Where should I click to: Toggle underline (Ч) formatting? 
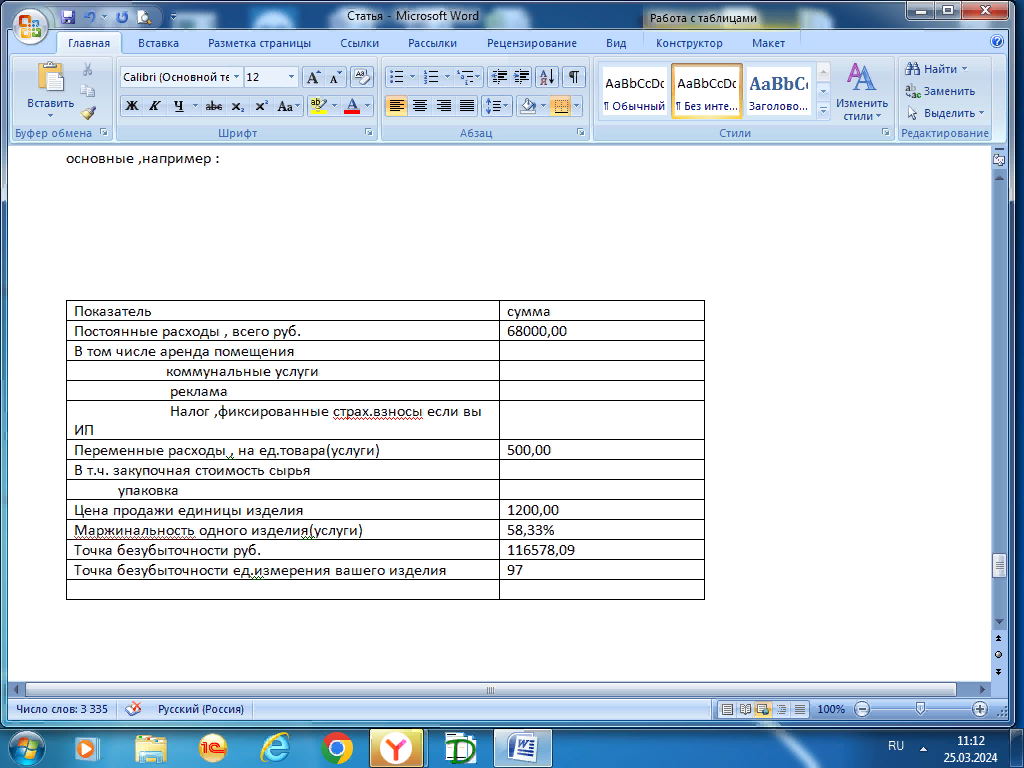[178, 106]
